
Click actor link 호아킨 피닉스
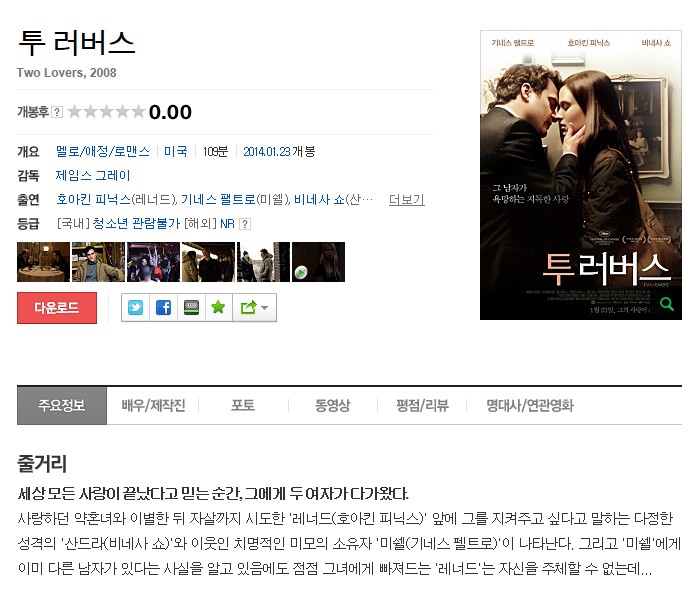(94, 200)
